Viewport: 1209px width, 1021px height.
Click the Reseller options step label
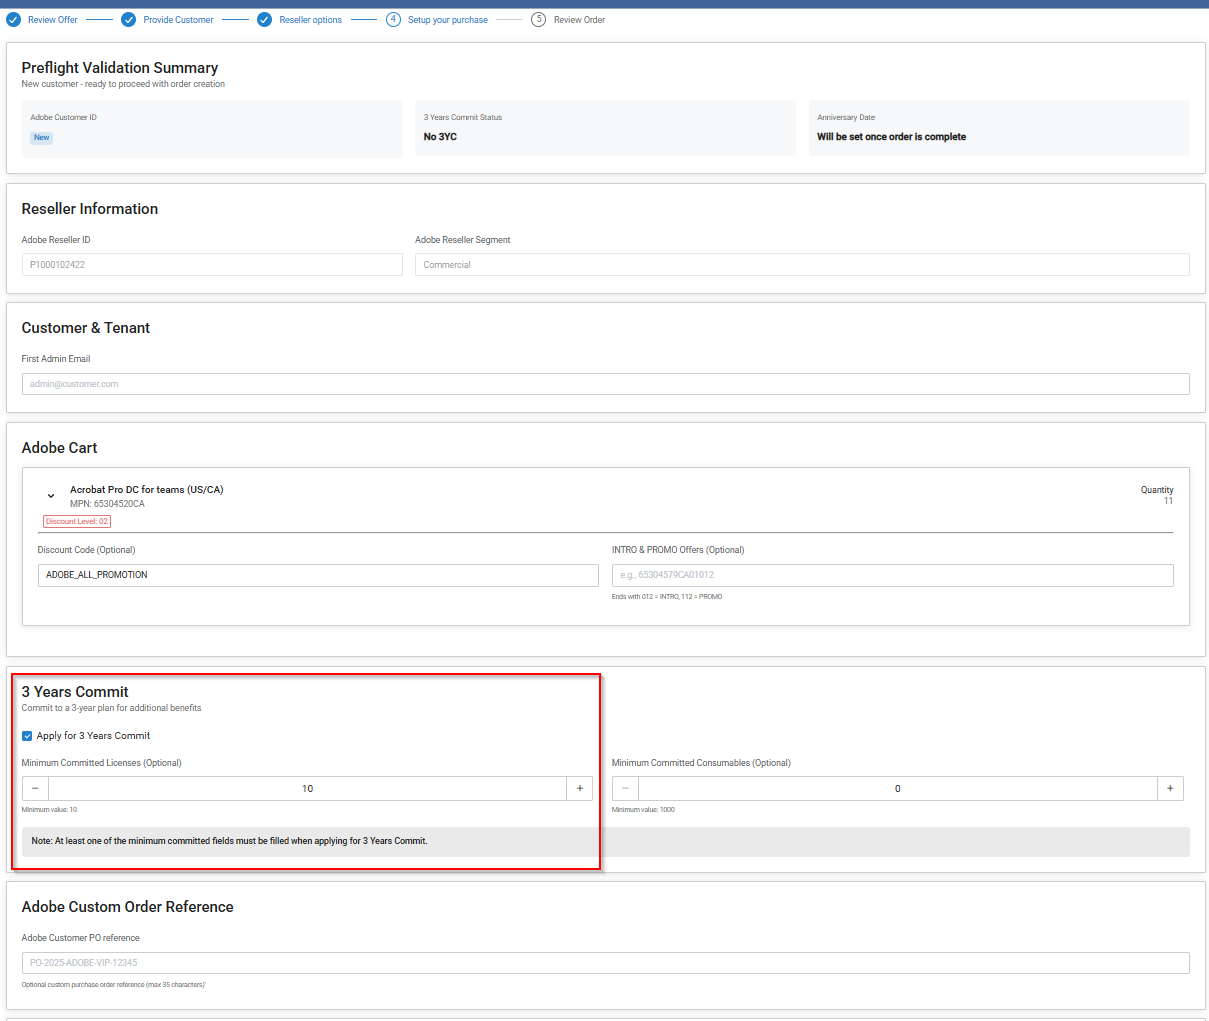click(310, 20)
